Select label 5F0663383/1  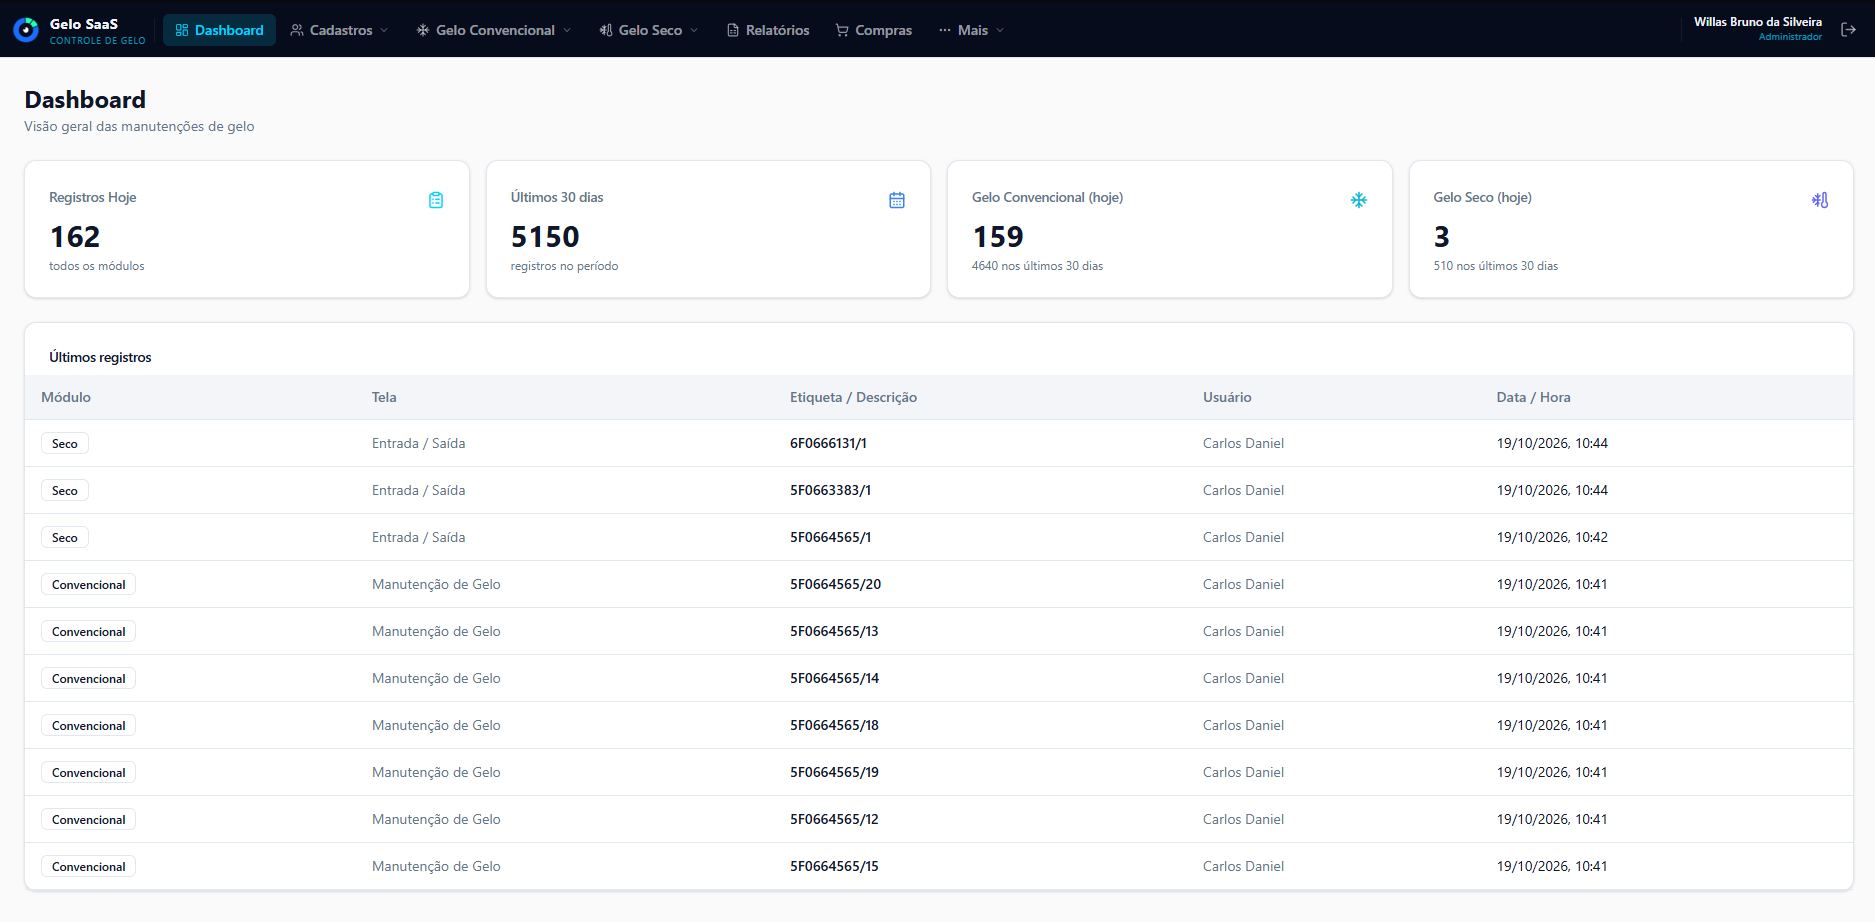coord(830,490)
